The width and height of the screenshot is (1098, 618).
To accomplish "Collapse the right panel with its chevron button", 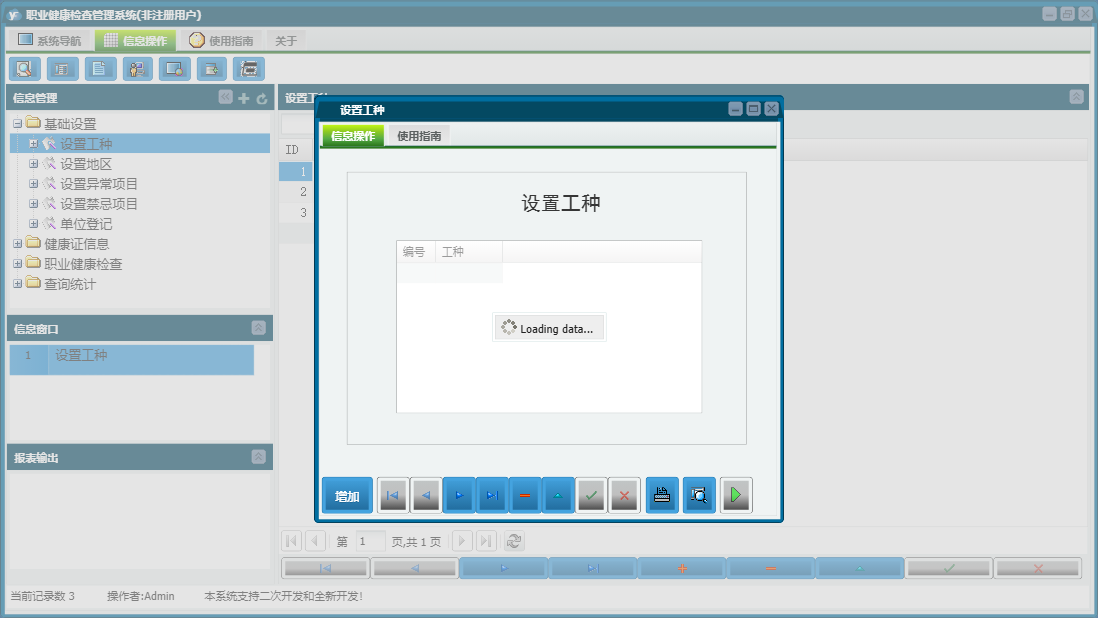I will tap(1076, 97).
